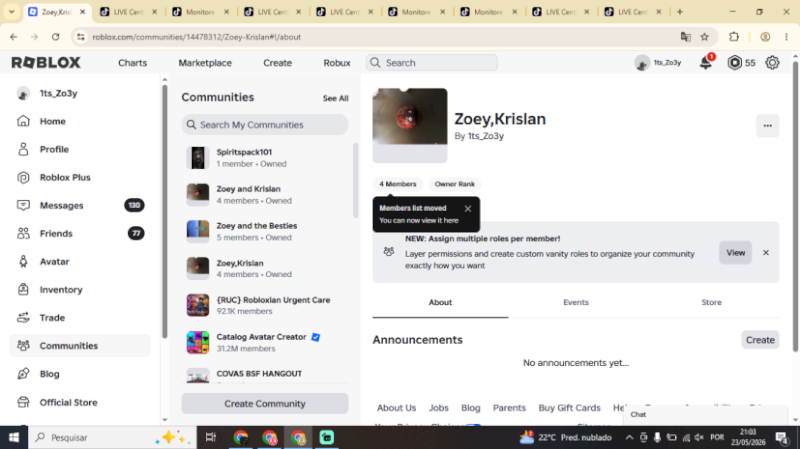Open Charts in the top navigation
800x449 pixels.
pyautogui.click(x=133, y=63)
